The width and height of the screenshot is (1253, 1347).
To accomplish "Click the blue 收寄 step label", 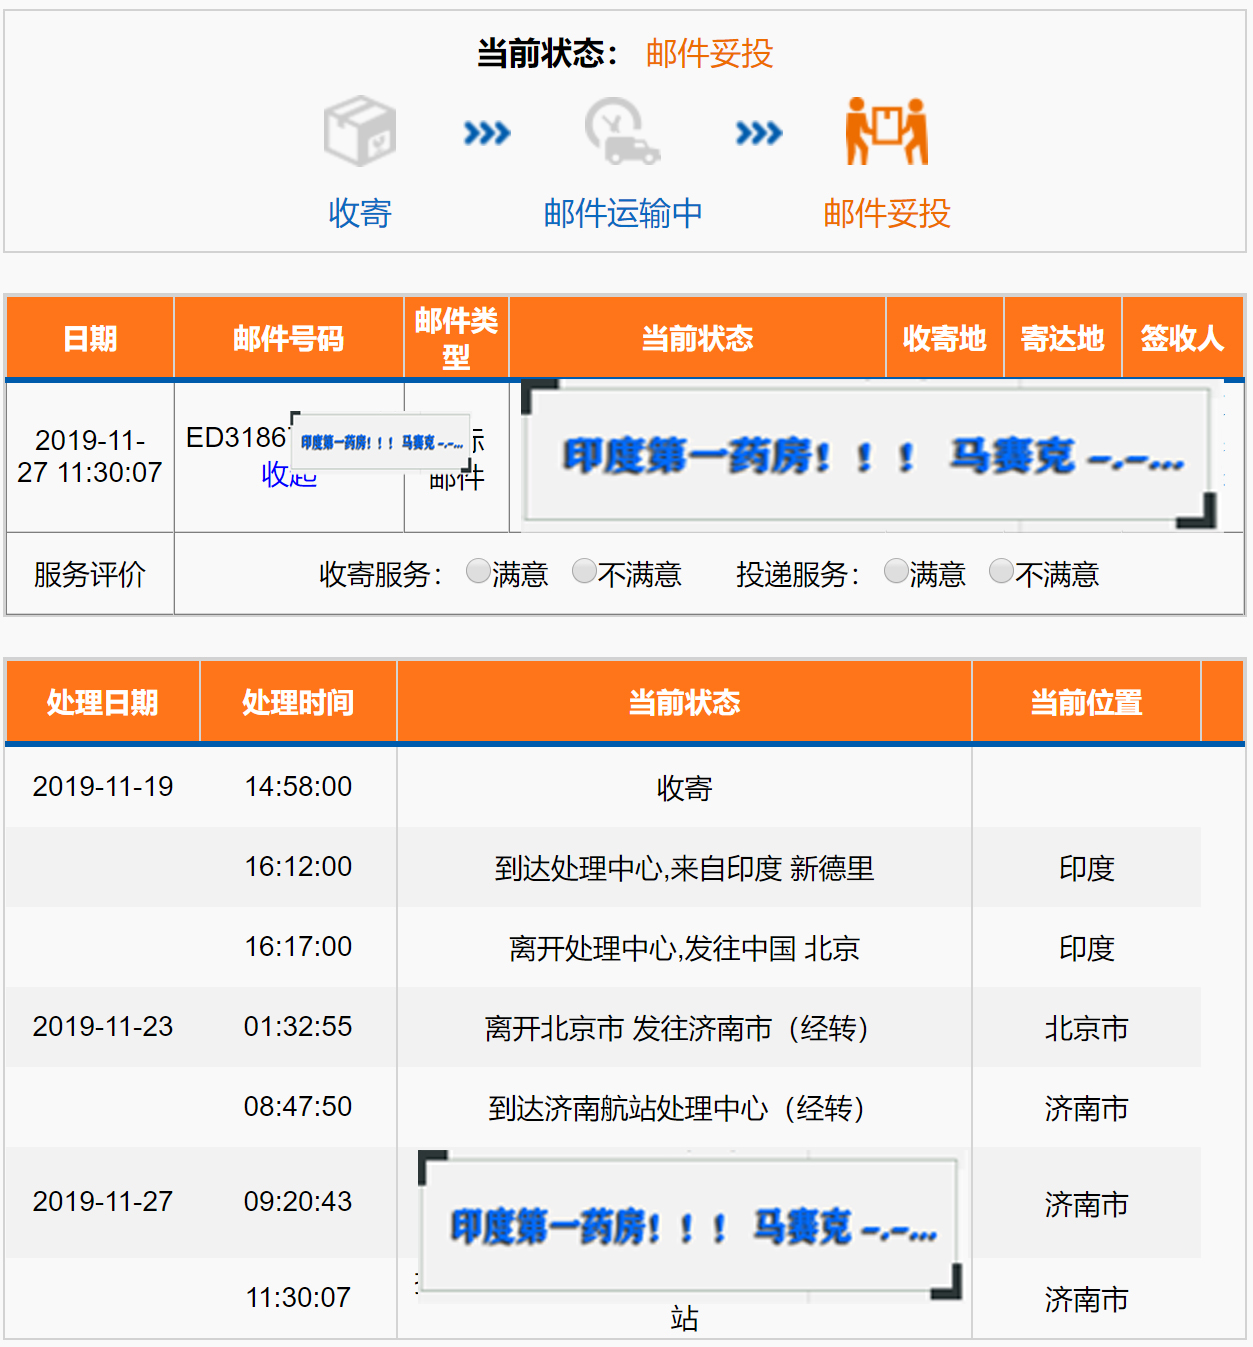I will [x=360, y=213].
